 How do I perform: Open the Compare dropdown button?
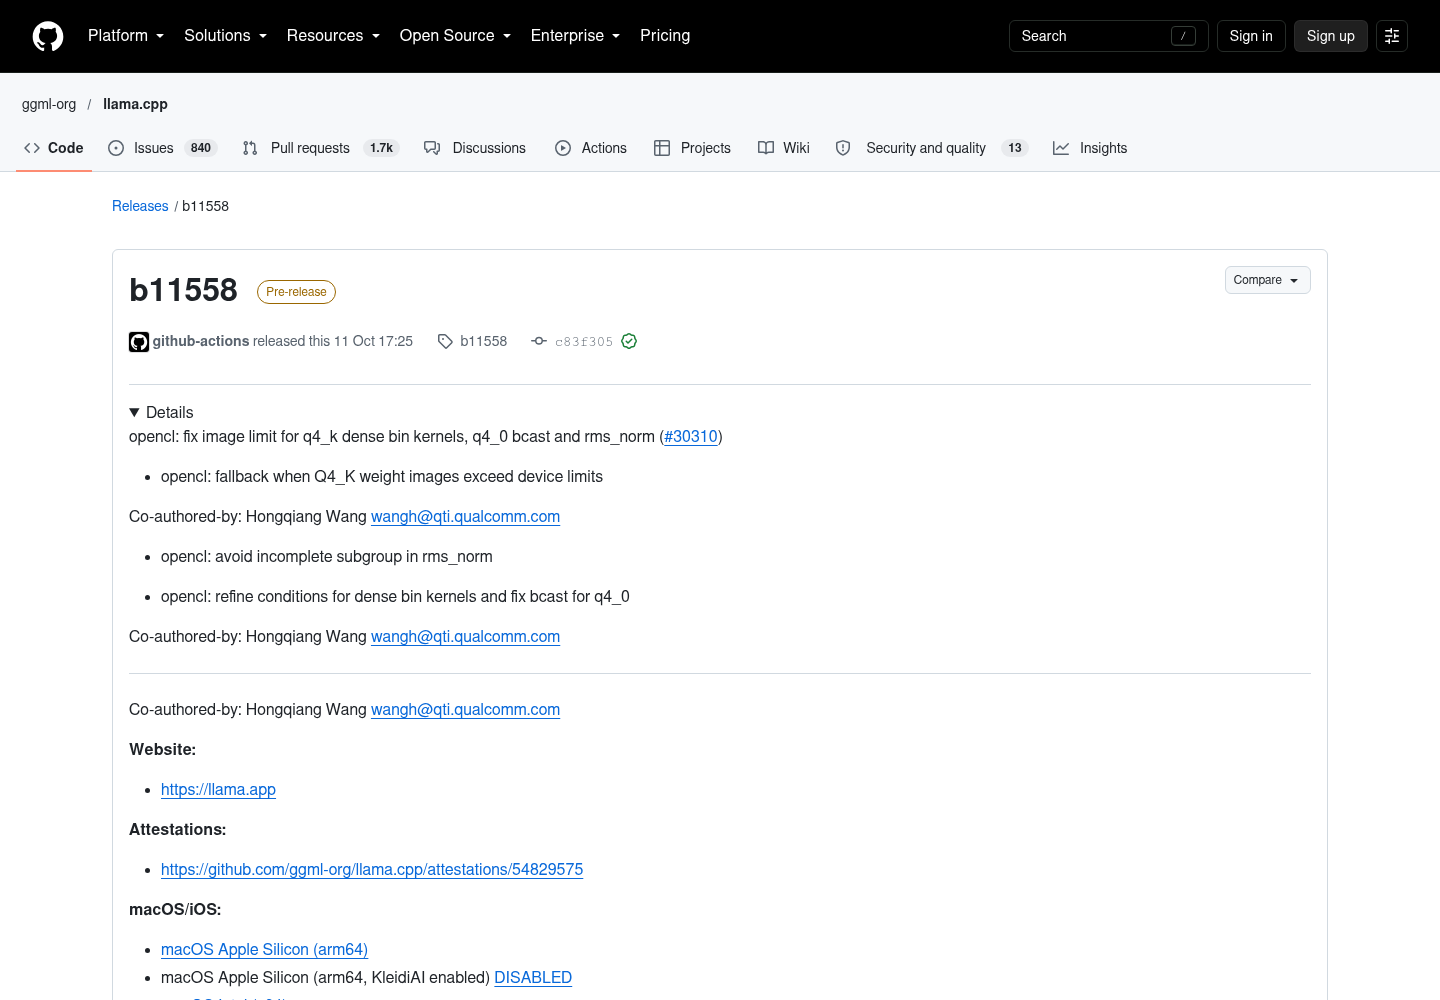[1267, 280]
